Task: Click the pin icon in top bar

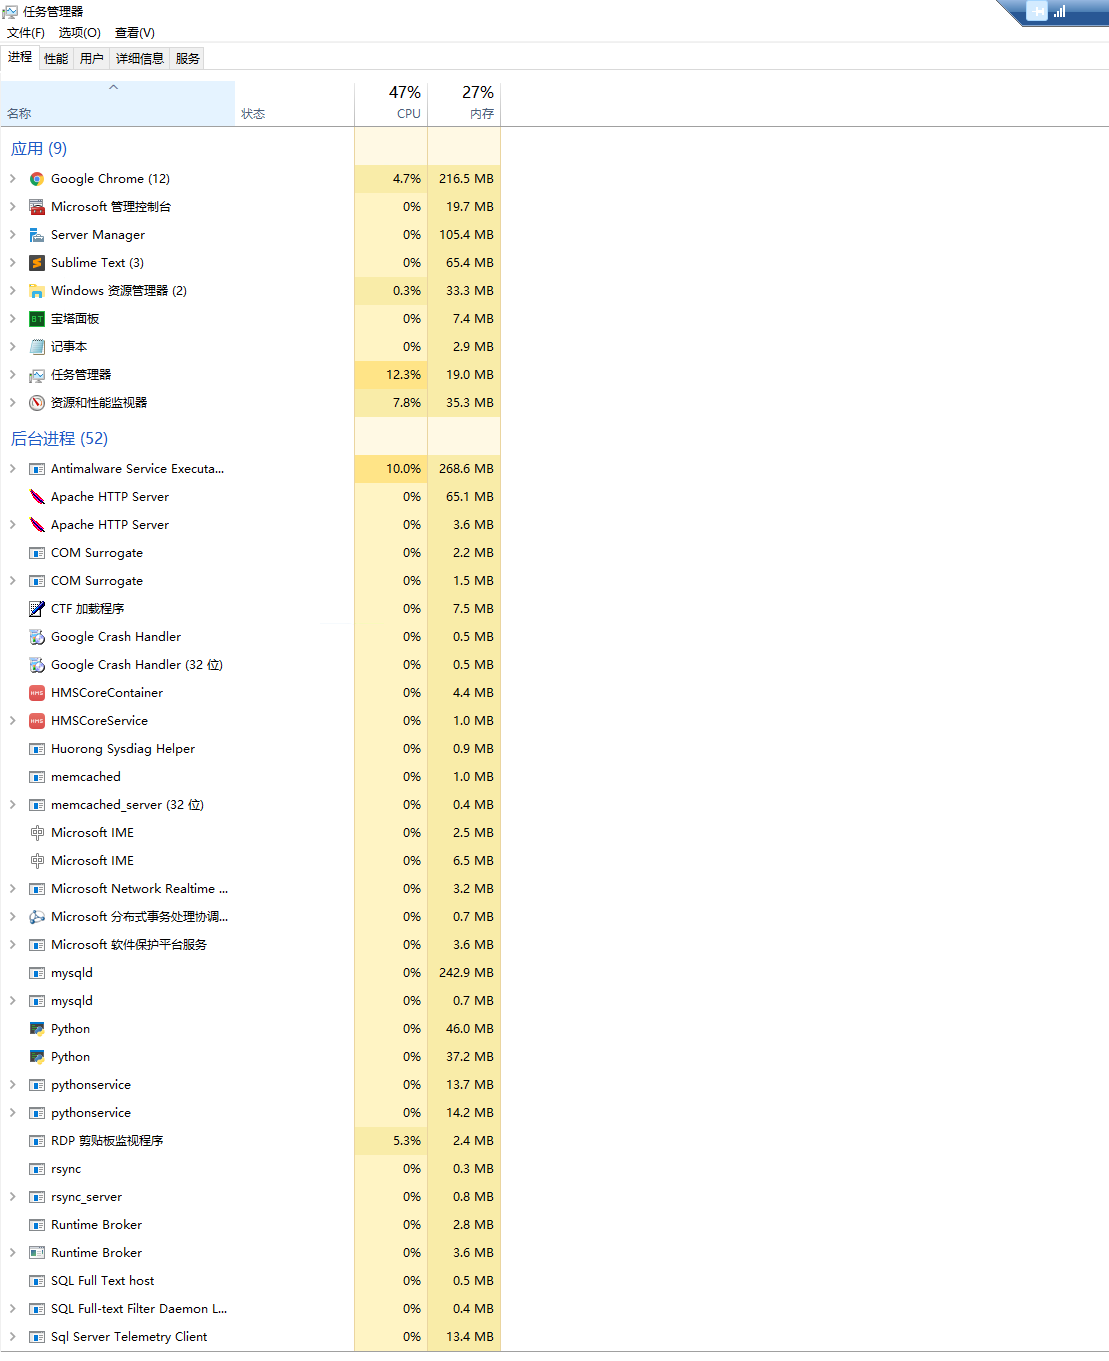Action: tap(1037, 12)
